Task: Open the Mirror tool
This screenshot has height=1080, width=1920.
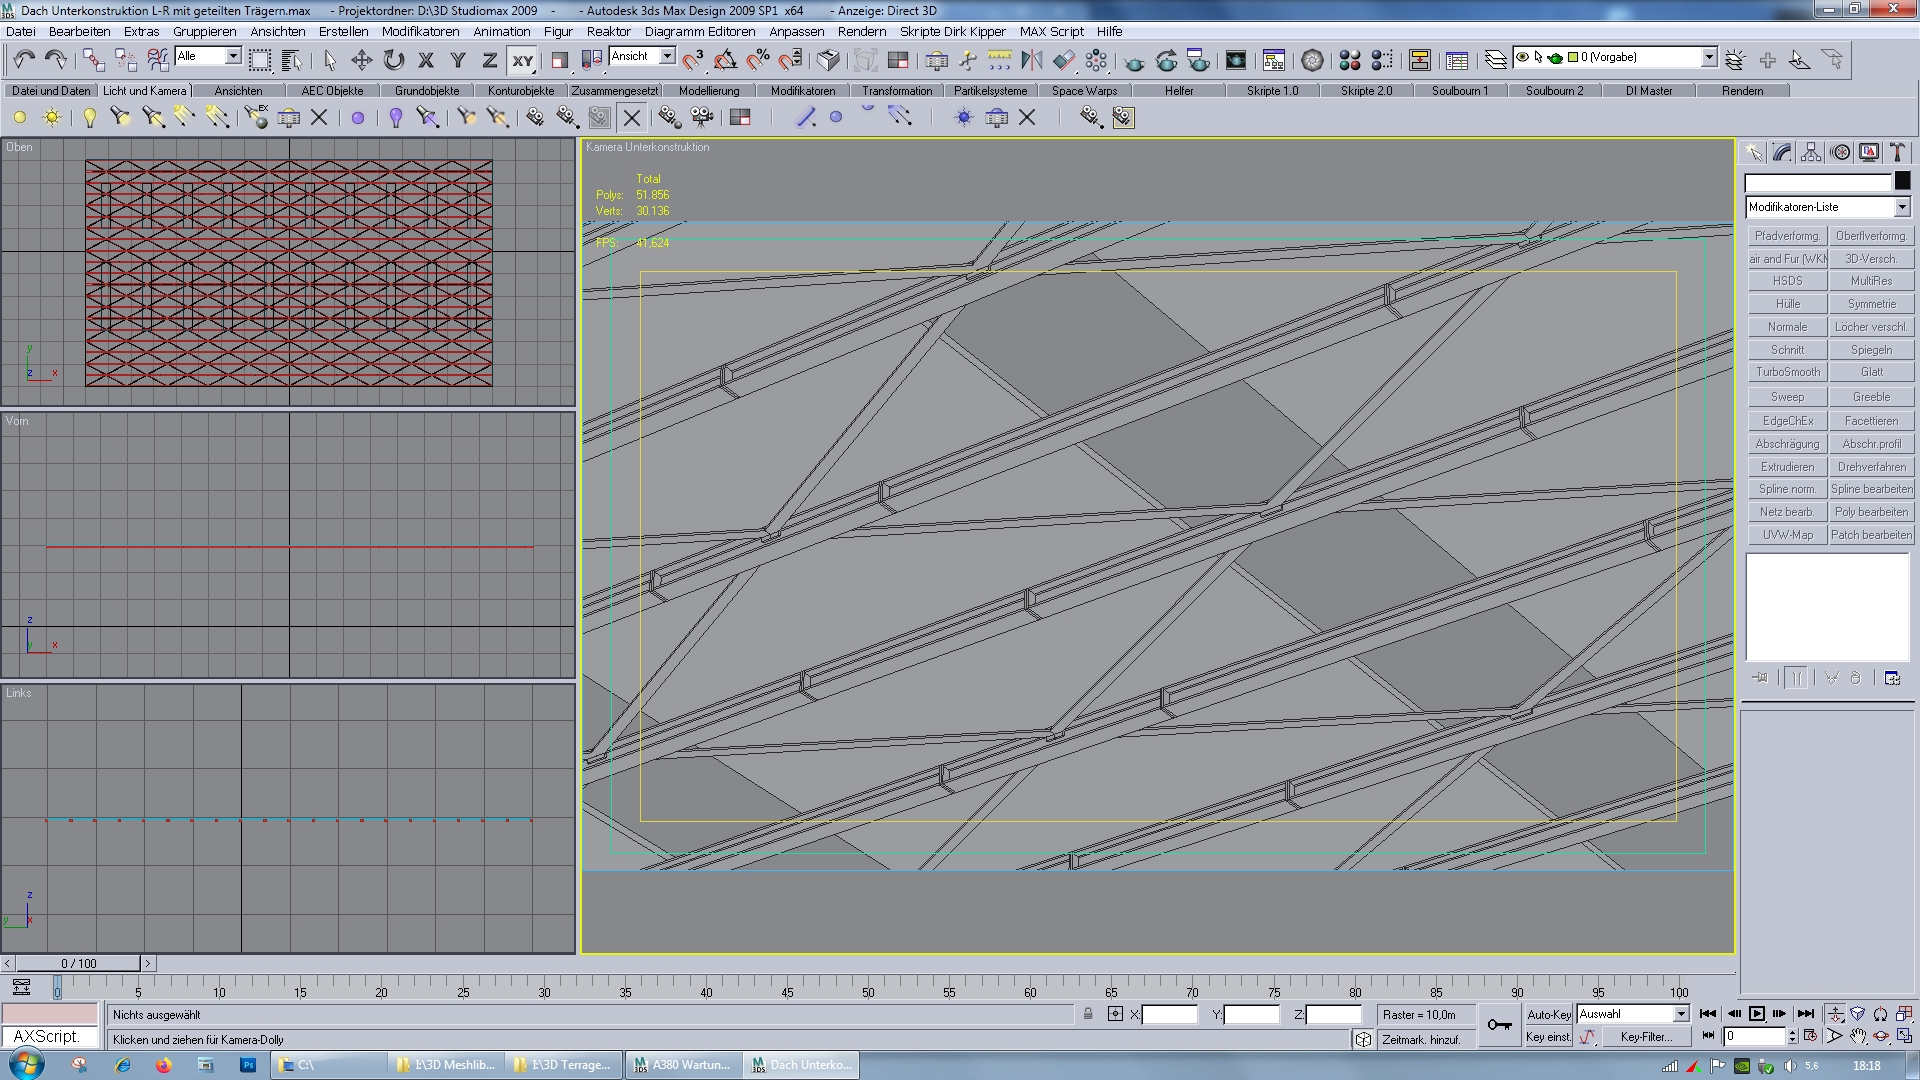Action: pos(1031,60)
